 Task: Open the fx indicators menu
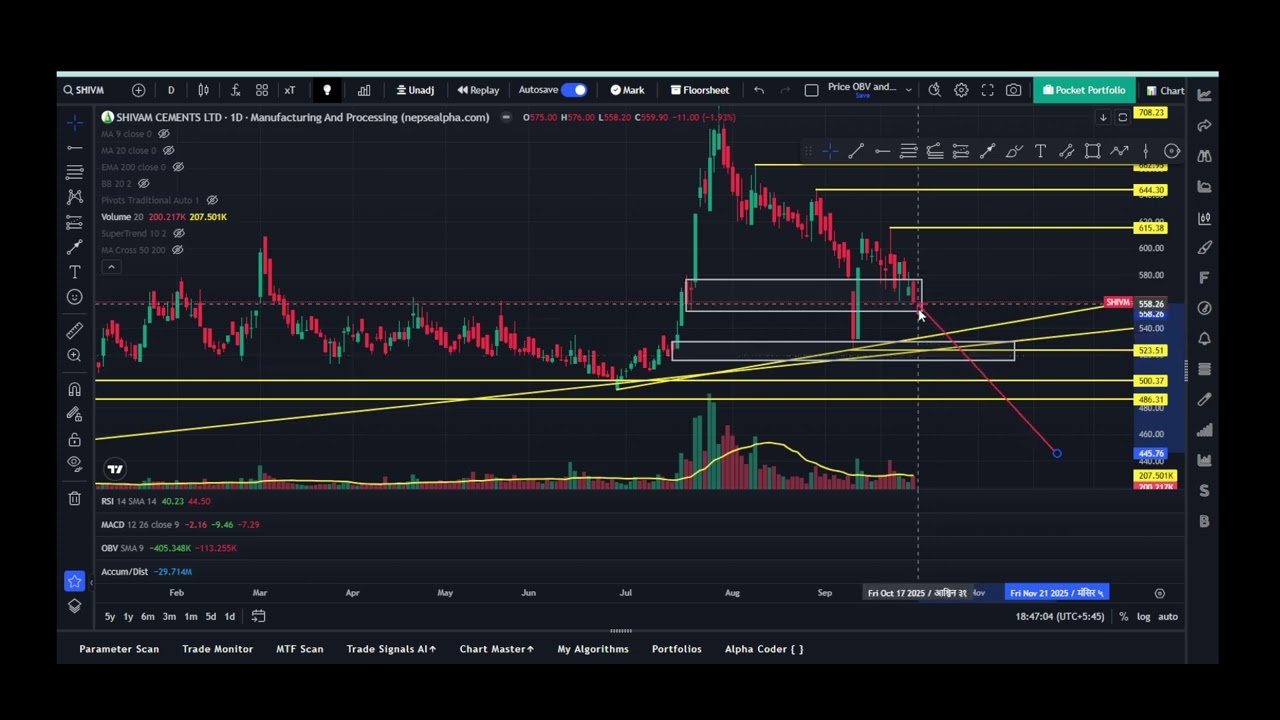point(235,90)
